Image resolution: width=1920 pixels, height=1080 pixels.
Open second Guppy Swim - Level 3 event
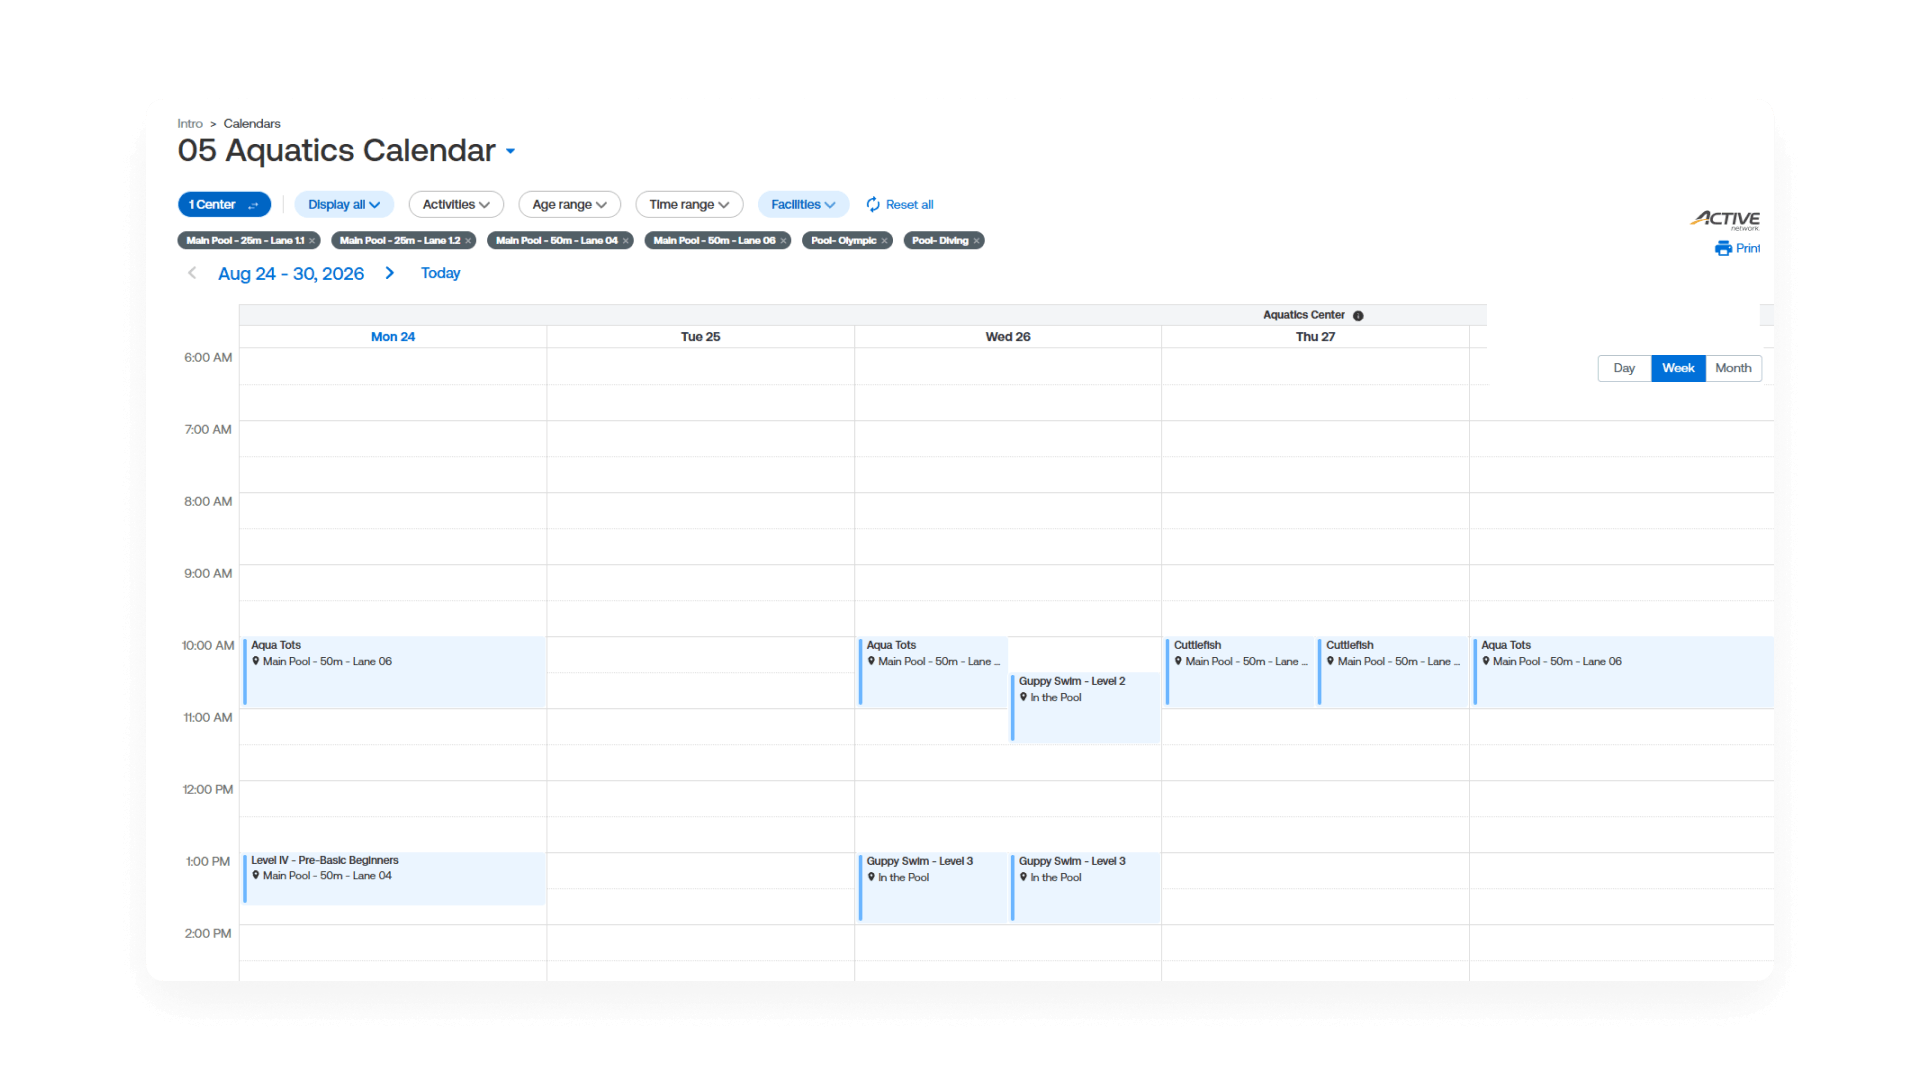(x=1085, y=887)
